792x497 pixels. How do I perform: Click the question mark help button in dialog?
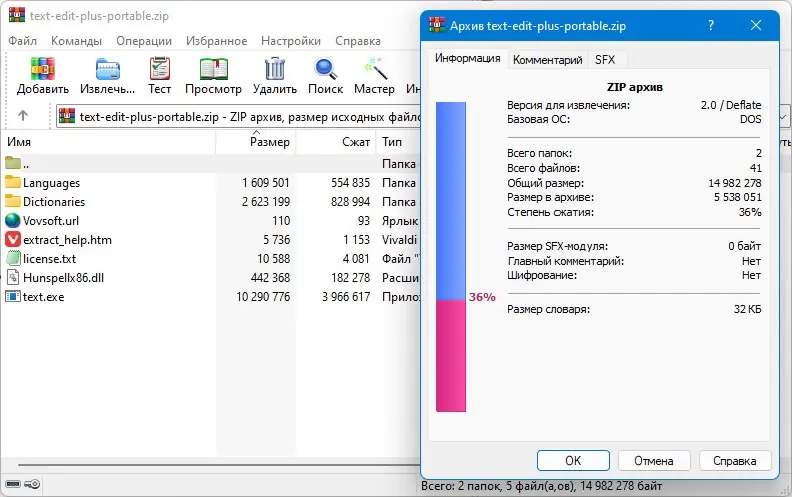pos(711,25)
